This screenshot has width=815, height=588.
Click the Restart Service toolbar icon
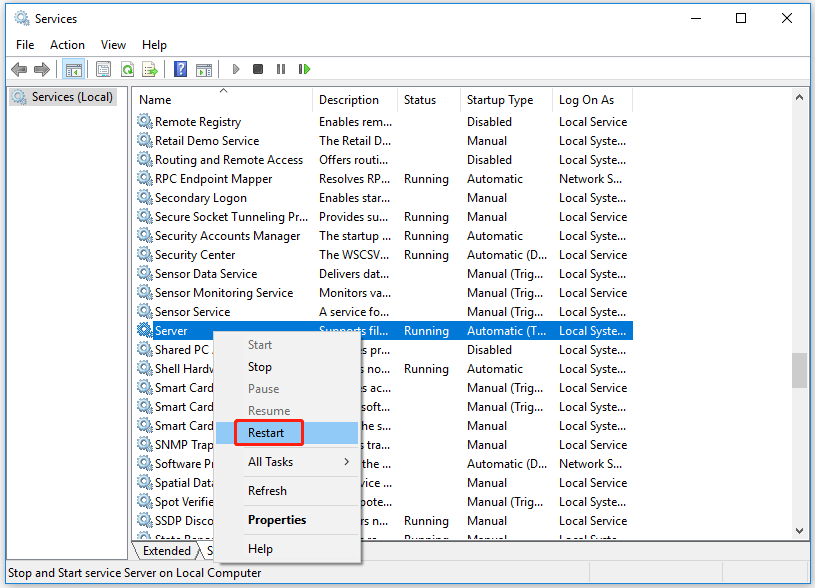pos(304,69)
